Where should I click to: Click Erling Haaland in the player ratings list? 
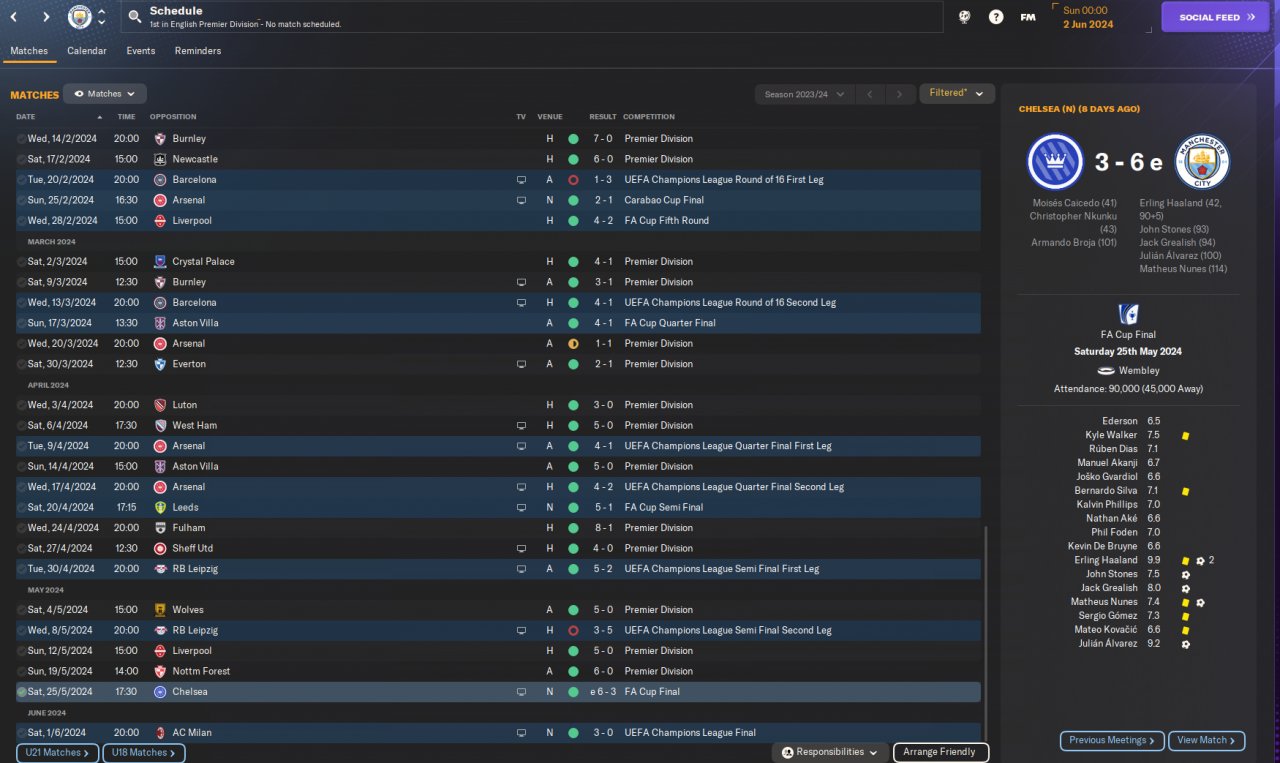pyautogui.click(x=1106, y=561)
